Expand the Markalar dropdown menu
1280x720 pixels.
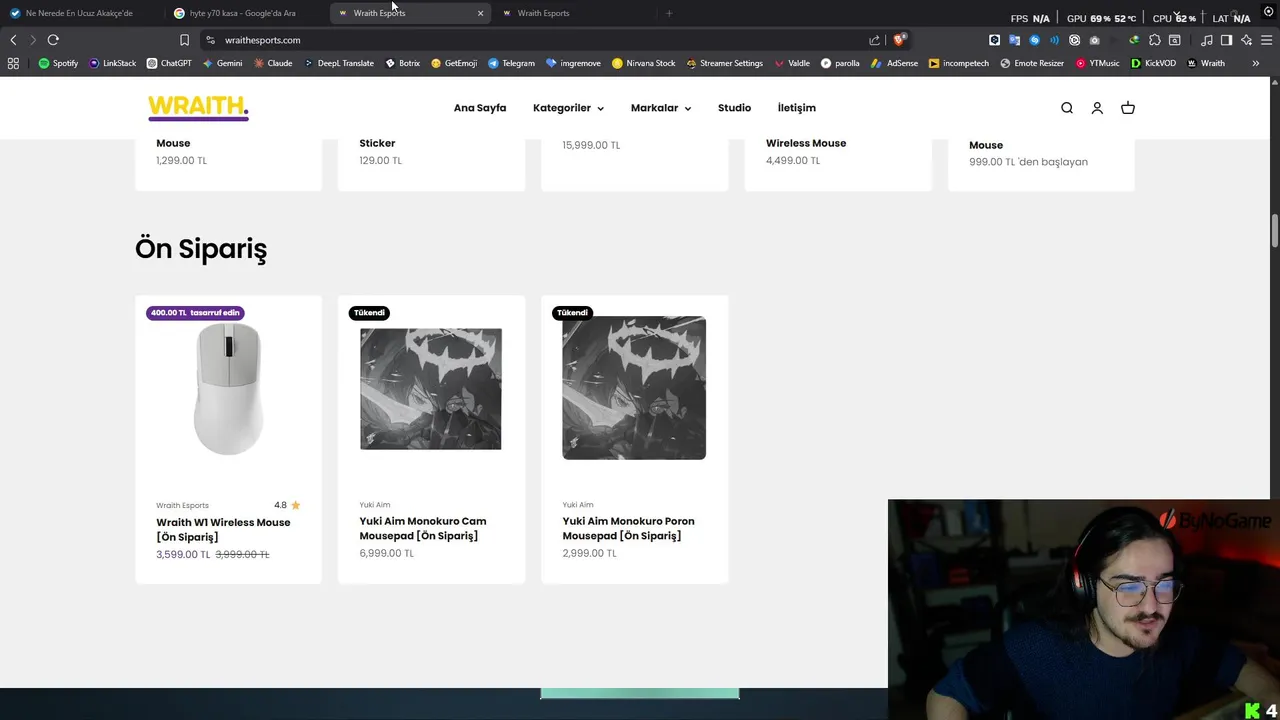pos(661,108)
